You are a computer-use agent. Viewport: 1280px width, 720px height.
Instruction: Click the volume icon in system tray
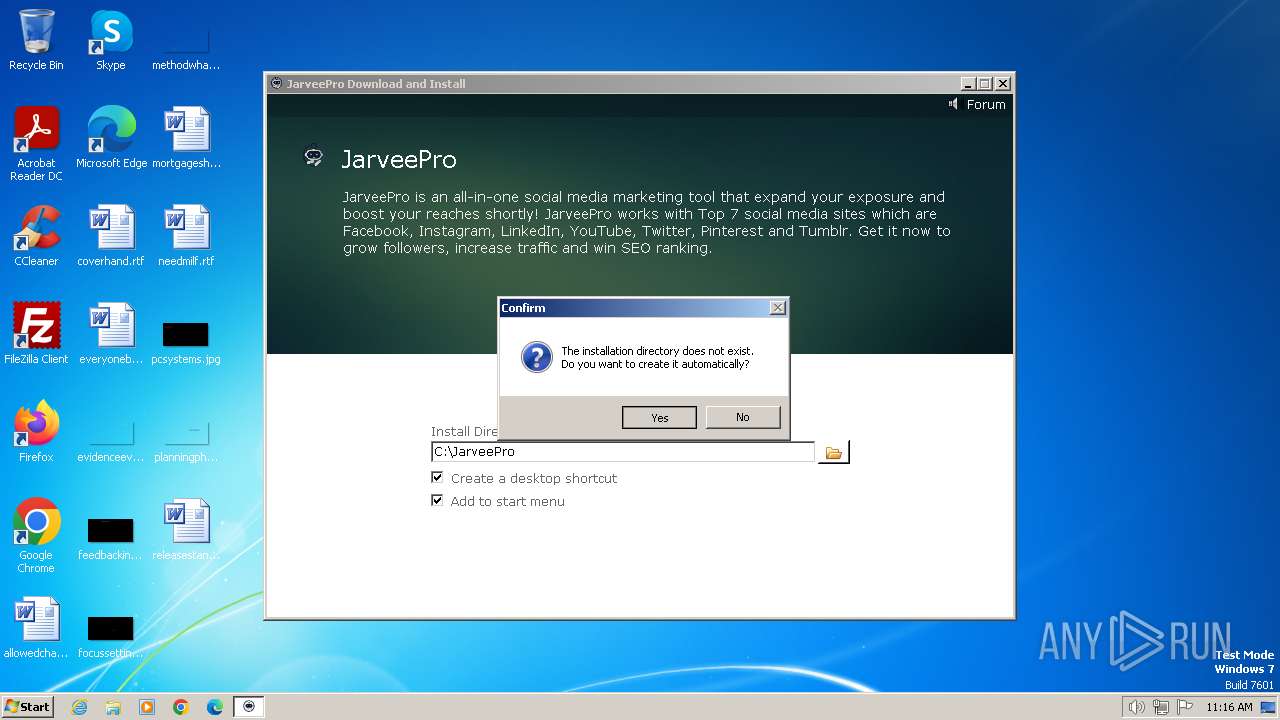click(x=1136, y=707)
